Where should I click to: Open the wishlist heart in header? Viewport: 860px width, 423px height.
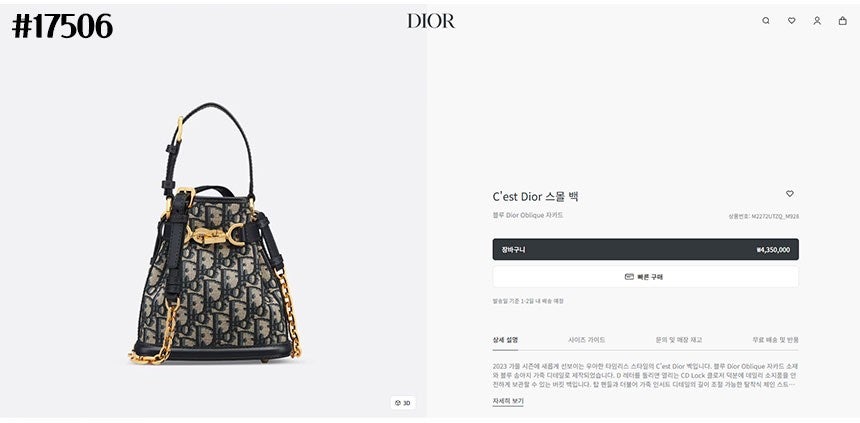click(791, 21)
